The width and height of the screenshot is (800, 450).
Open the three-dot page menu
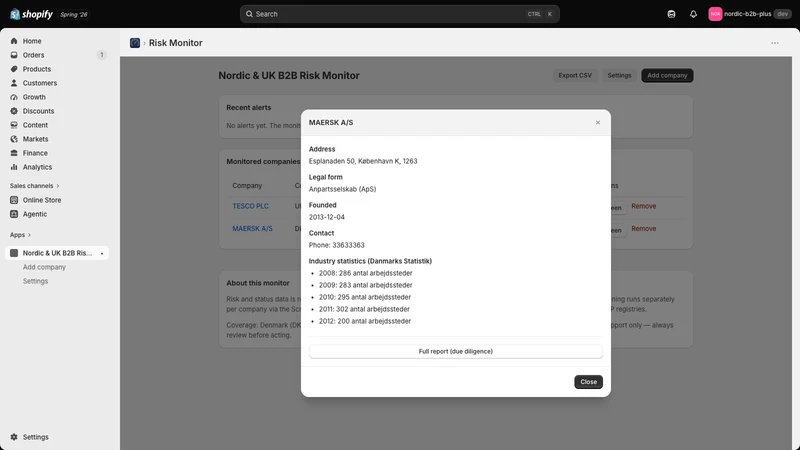click(x=774, y=43)
